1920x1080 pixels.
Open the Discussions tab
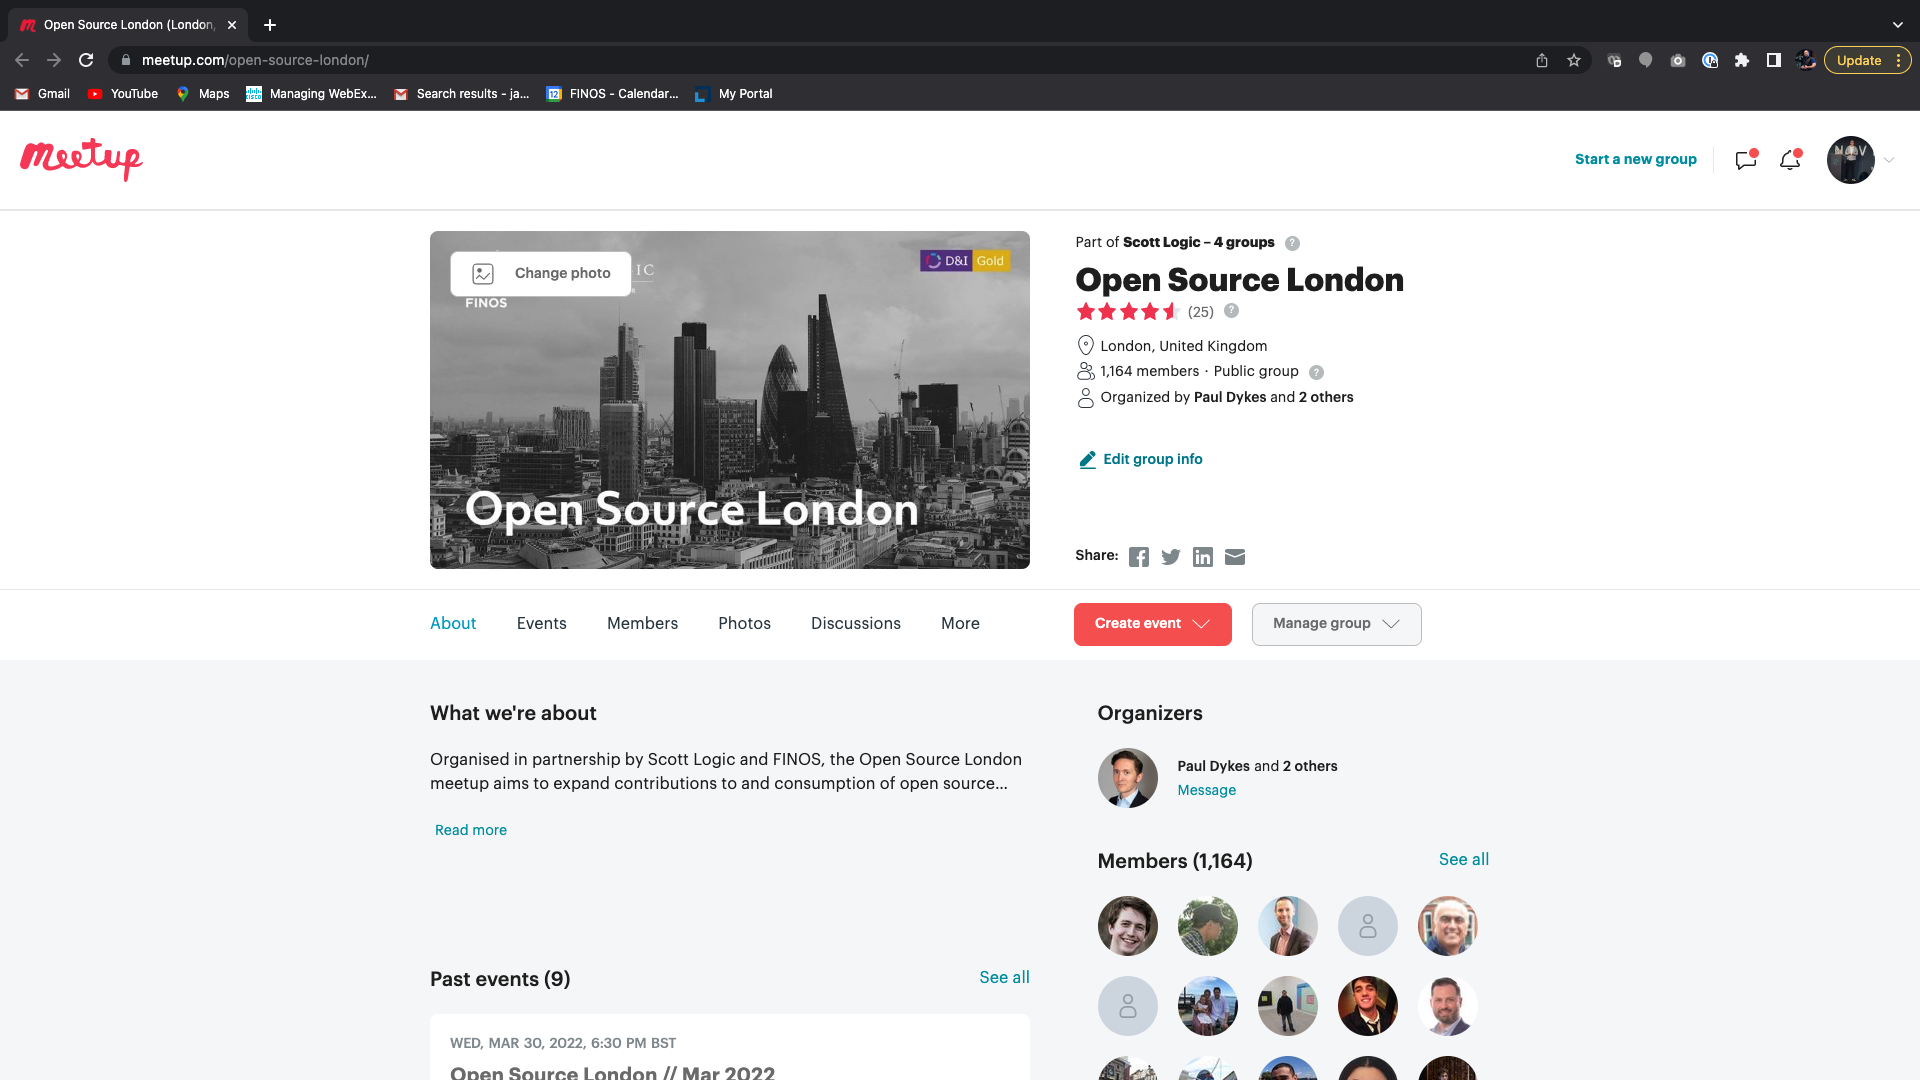coord(855,623)
